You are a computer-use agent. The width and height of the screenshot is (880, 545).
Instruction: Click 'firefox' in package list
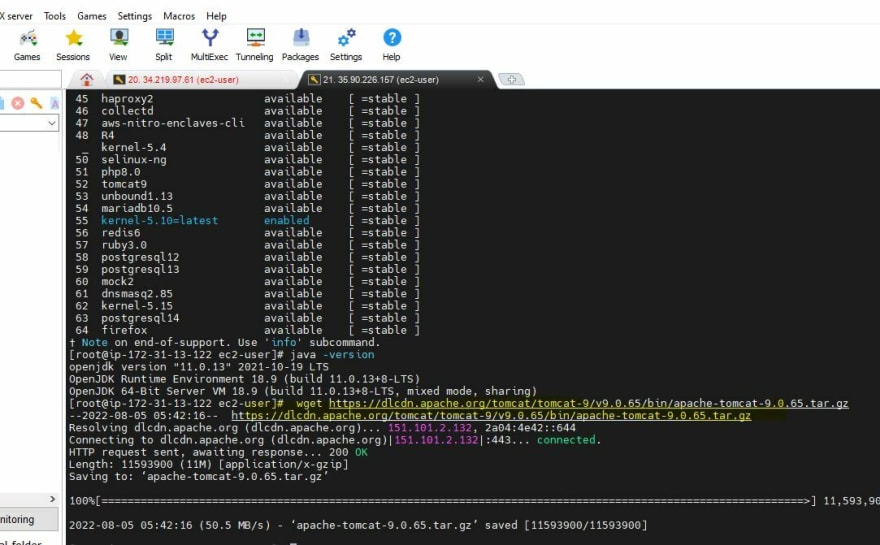coord(124,331)
